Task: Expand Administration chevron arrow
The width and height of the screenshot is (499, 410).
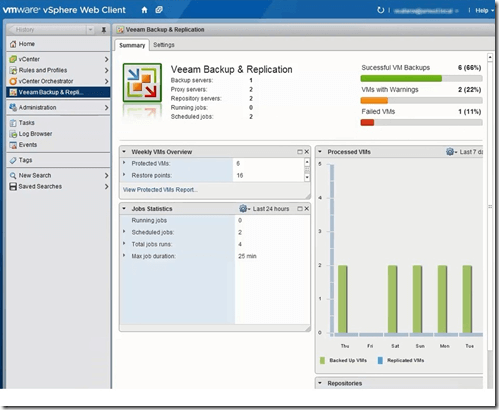Action: coord(106,108)
